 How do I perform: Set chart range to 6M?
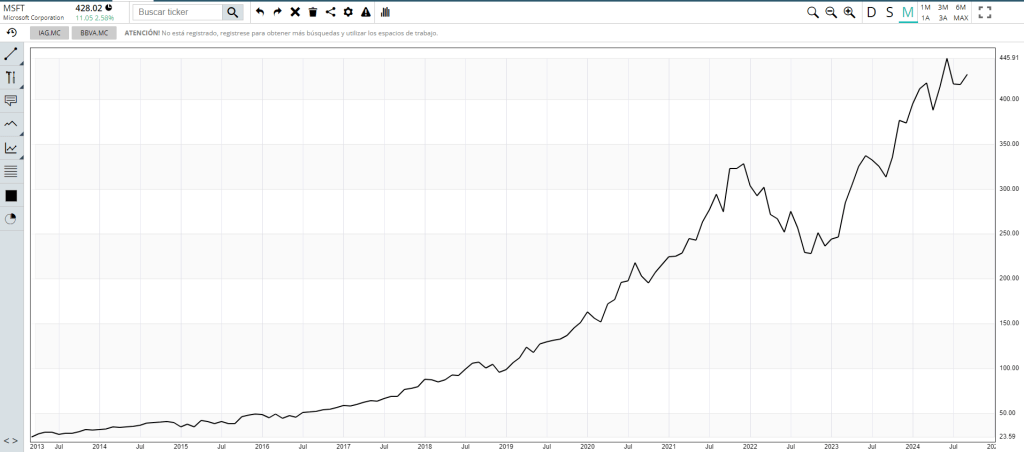(x=960, y=7)
